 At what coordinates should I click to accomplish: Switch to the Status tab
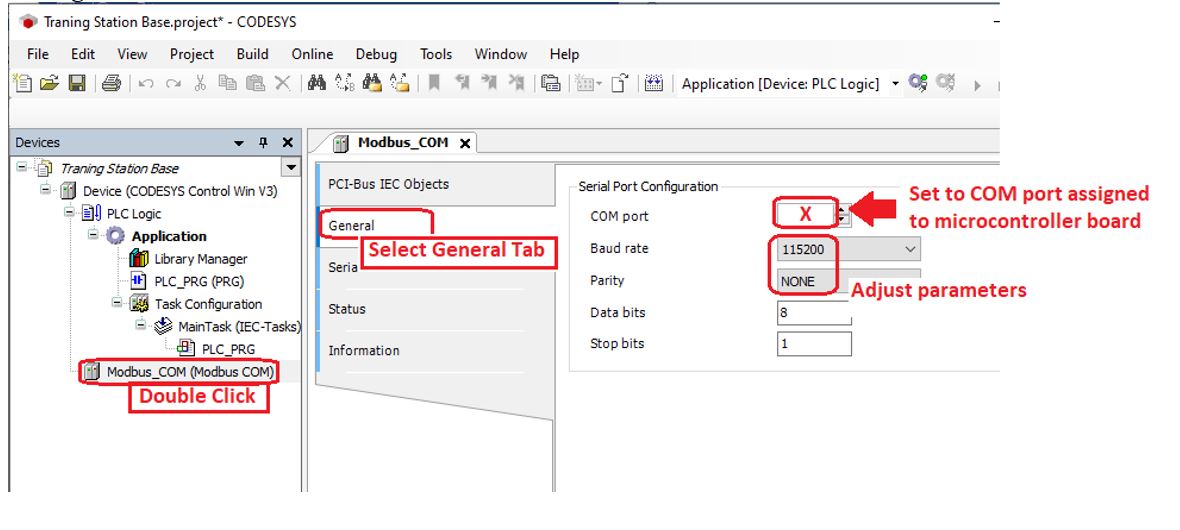pos(347,309)
